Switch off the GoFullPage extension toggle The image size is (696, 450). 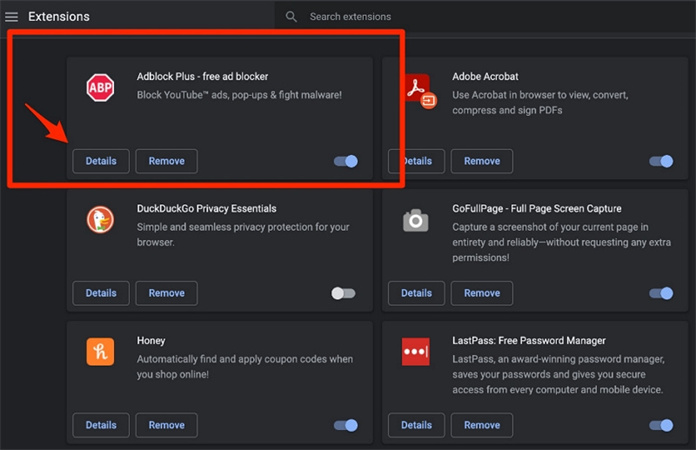coord(661,293)
